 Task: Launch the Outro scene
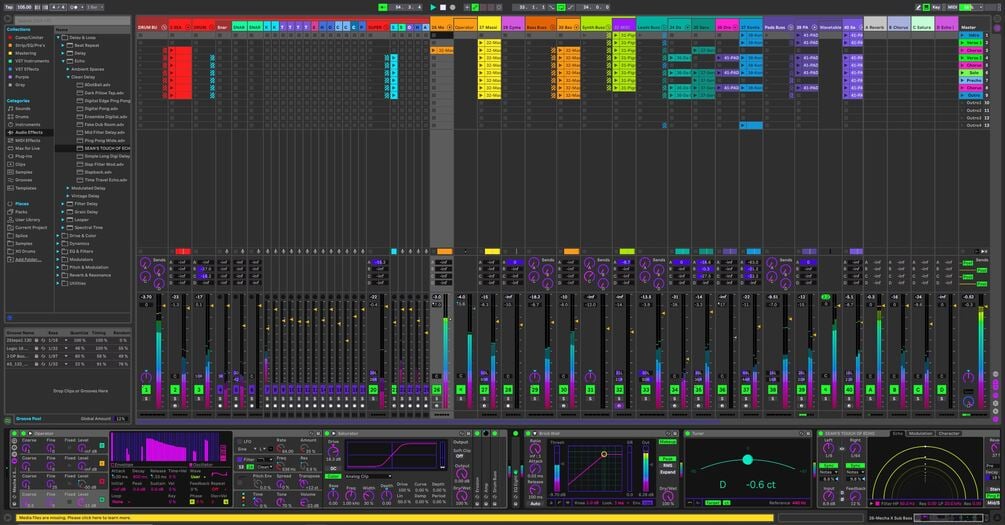(970, 96)
